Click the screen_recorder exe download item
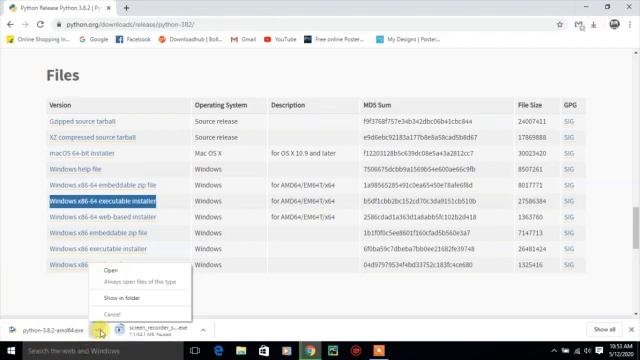Viewport: 640px width, 360px height. click(x=153, y=330)
